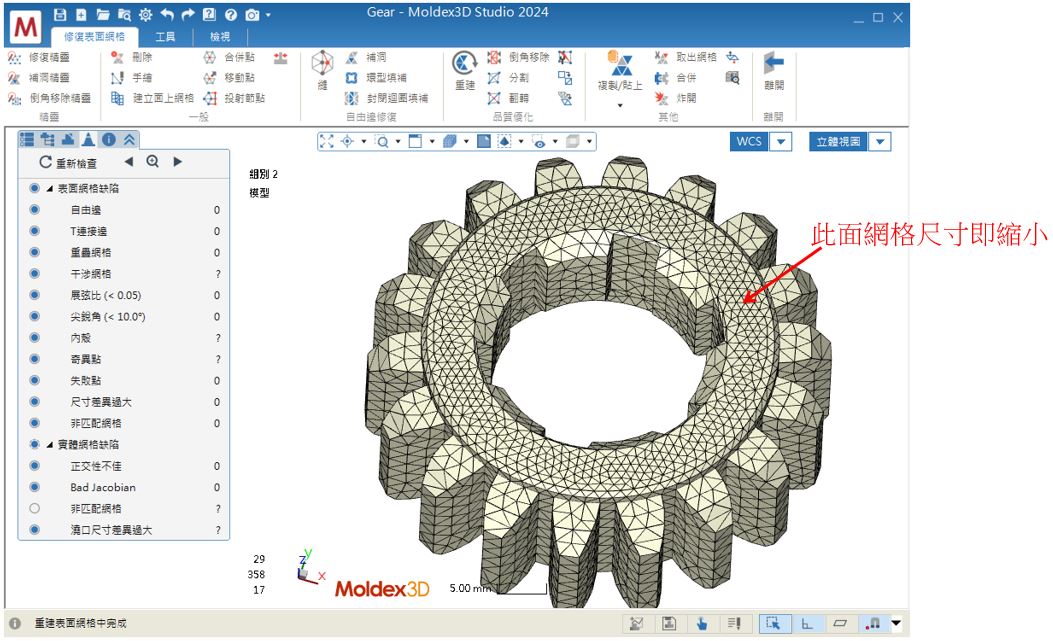Viewport: 1053px width, 641px height.
Task: Select the 炸開 explode tool
Action: pyautogui.click(x=676, y=98)
